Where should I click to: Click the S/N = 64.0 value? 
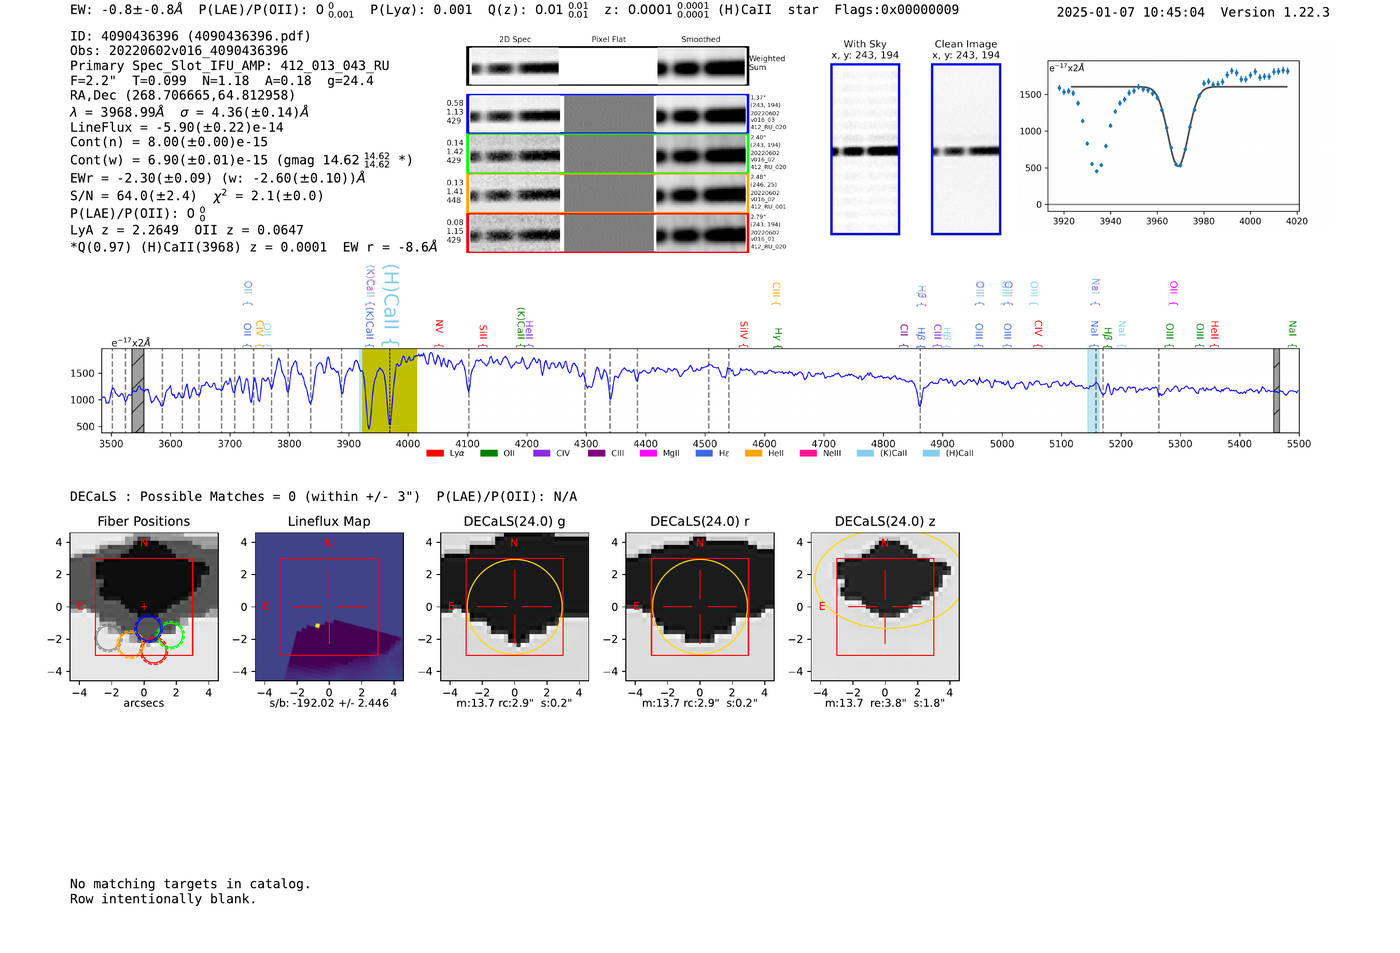click(133, 196)
